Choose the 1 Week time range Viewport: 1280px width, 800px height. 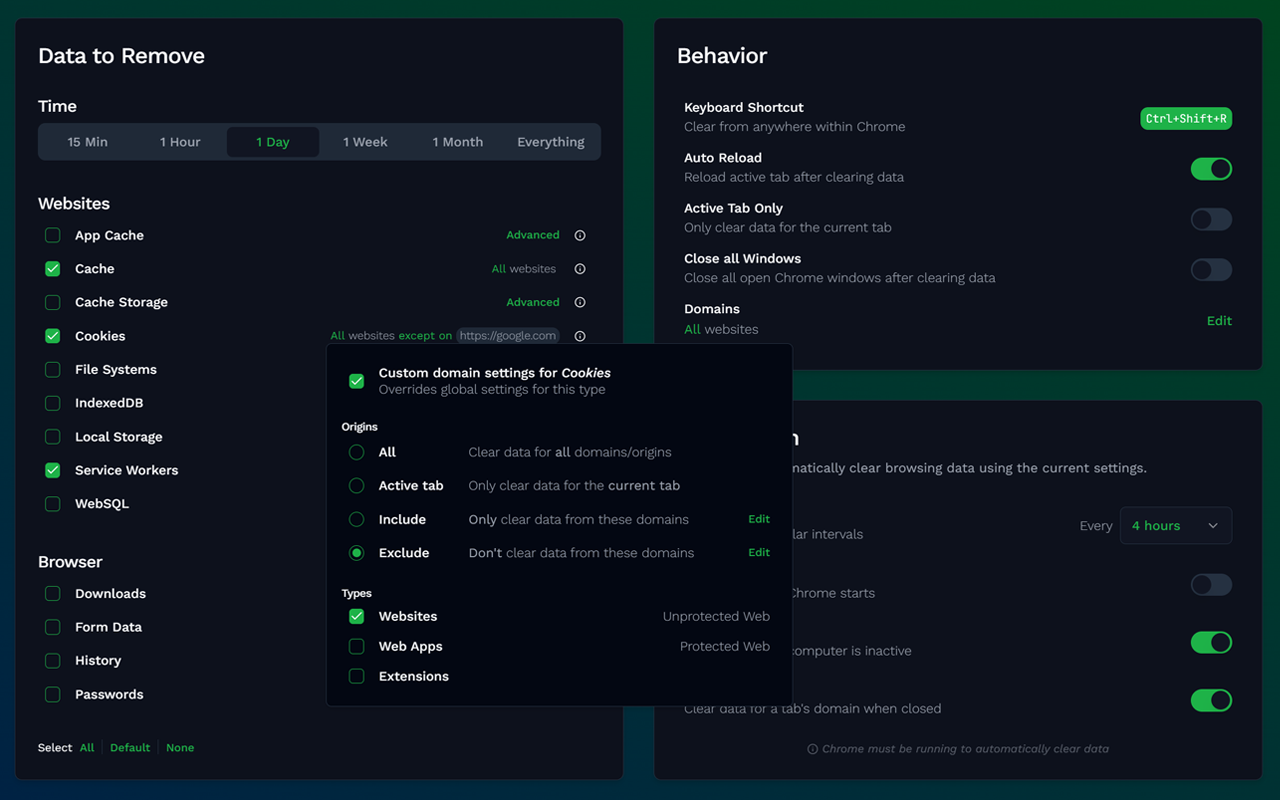pos(365,142)
